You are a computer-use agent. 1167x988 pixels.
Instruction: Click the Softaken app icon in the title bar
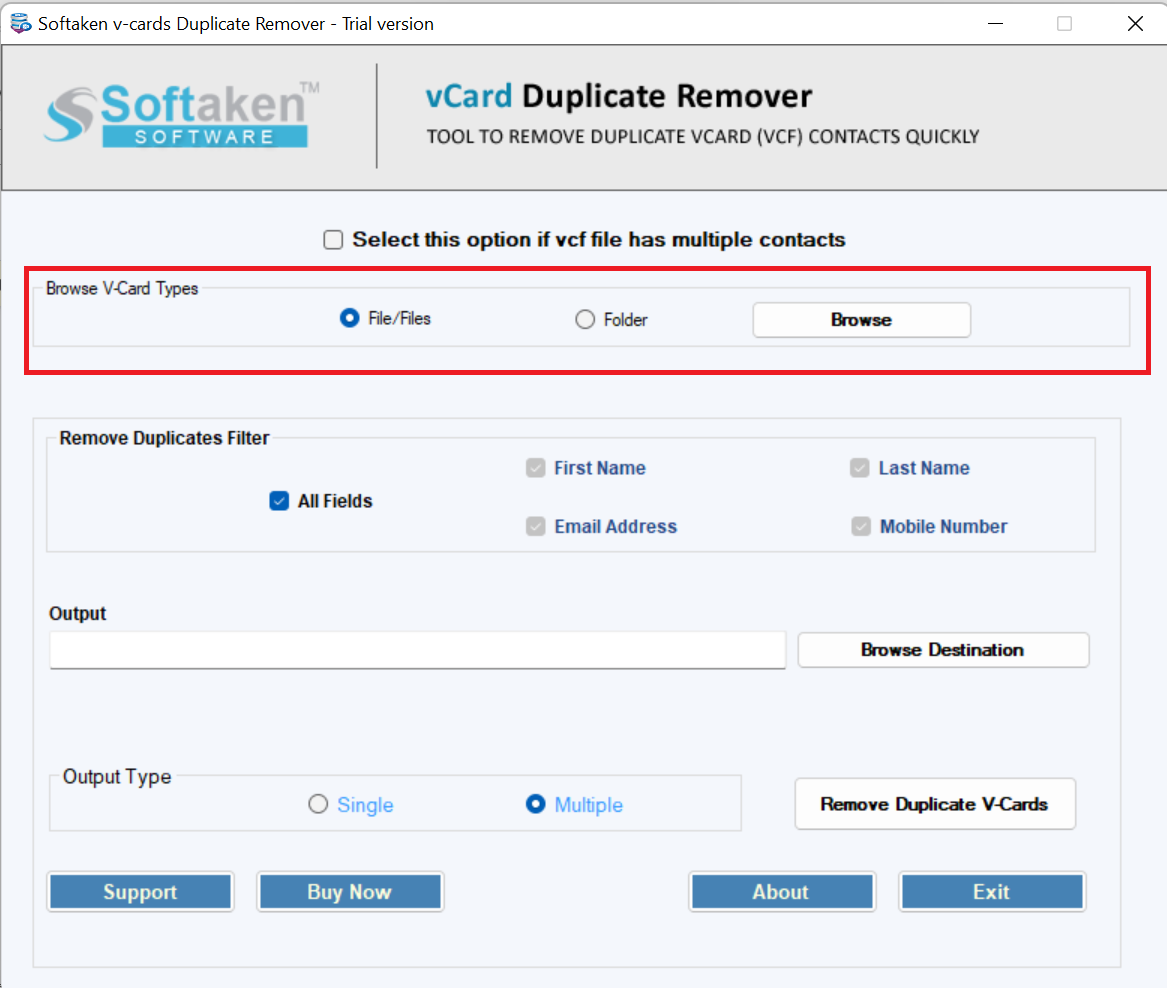point(20,23)
